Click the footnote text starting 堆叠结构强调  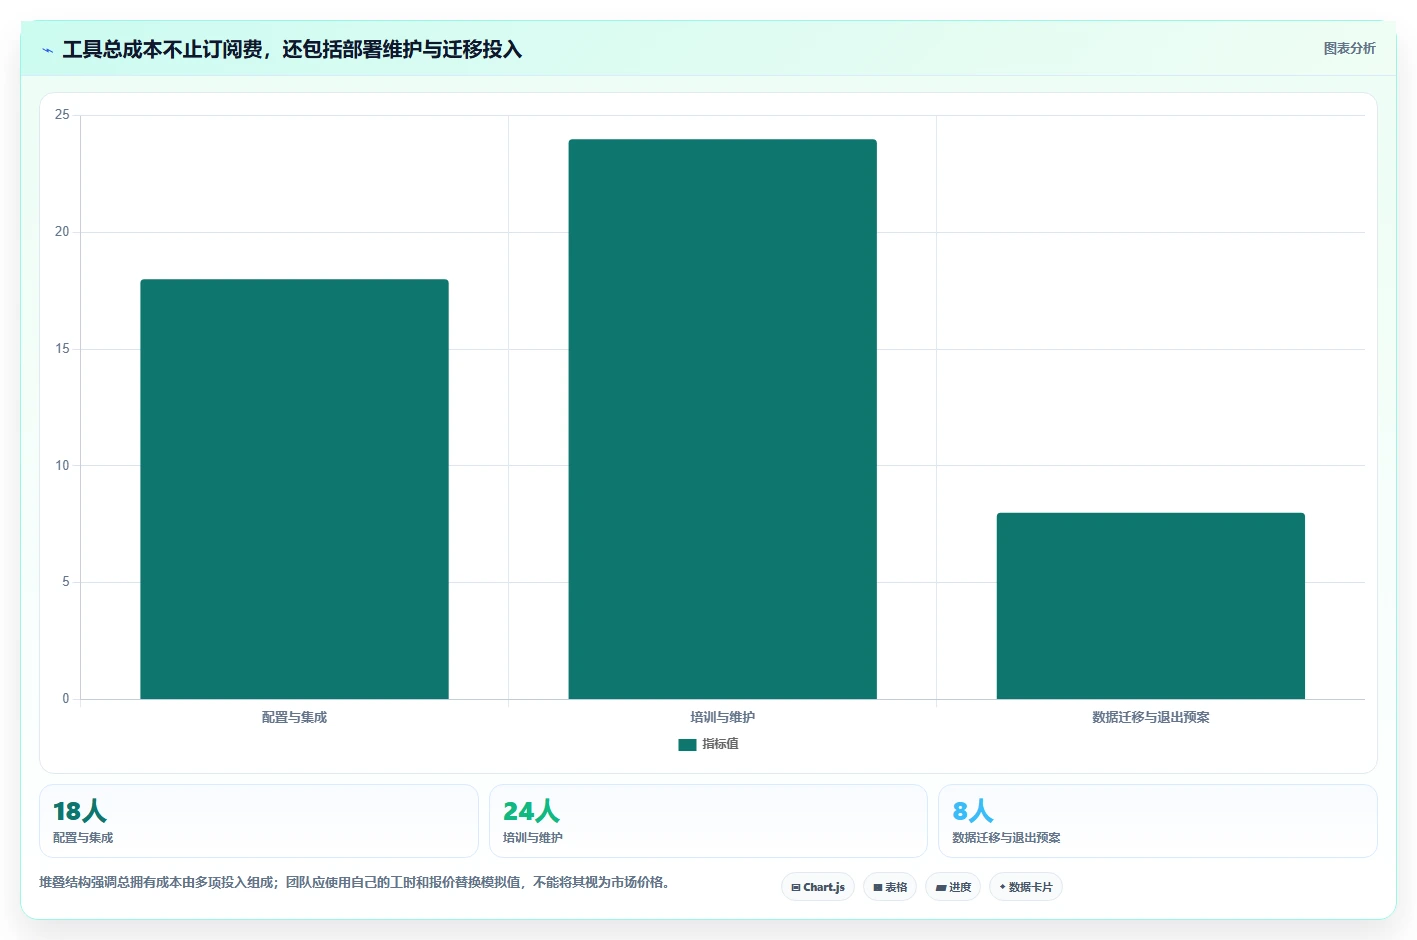(x=354, y=882)
